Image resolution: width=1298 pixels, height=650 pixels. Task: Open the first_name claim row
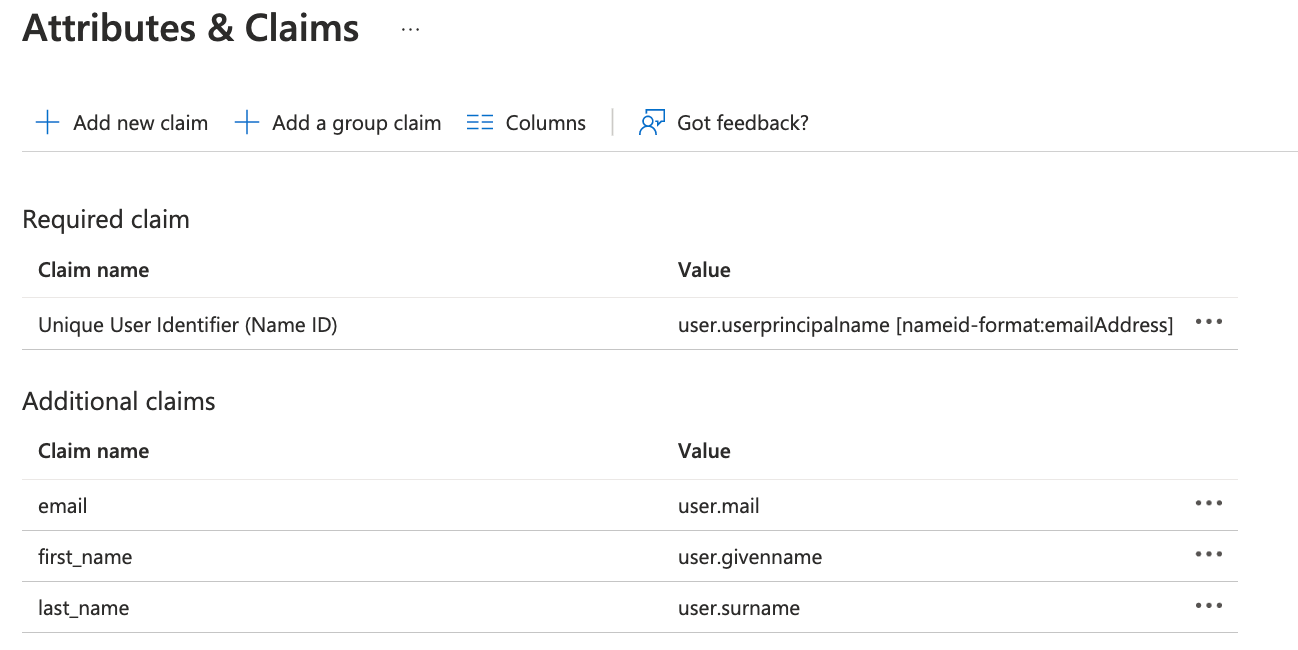pos(85,557)
